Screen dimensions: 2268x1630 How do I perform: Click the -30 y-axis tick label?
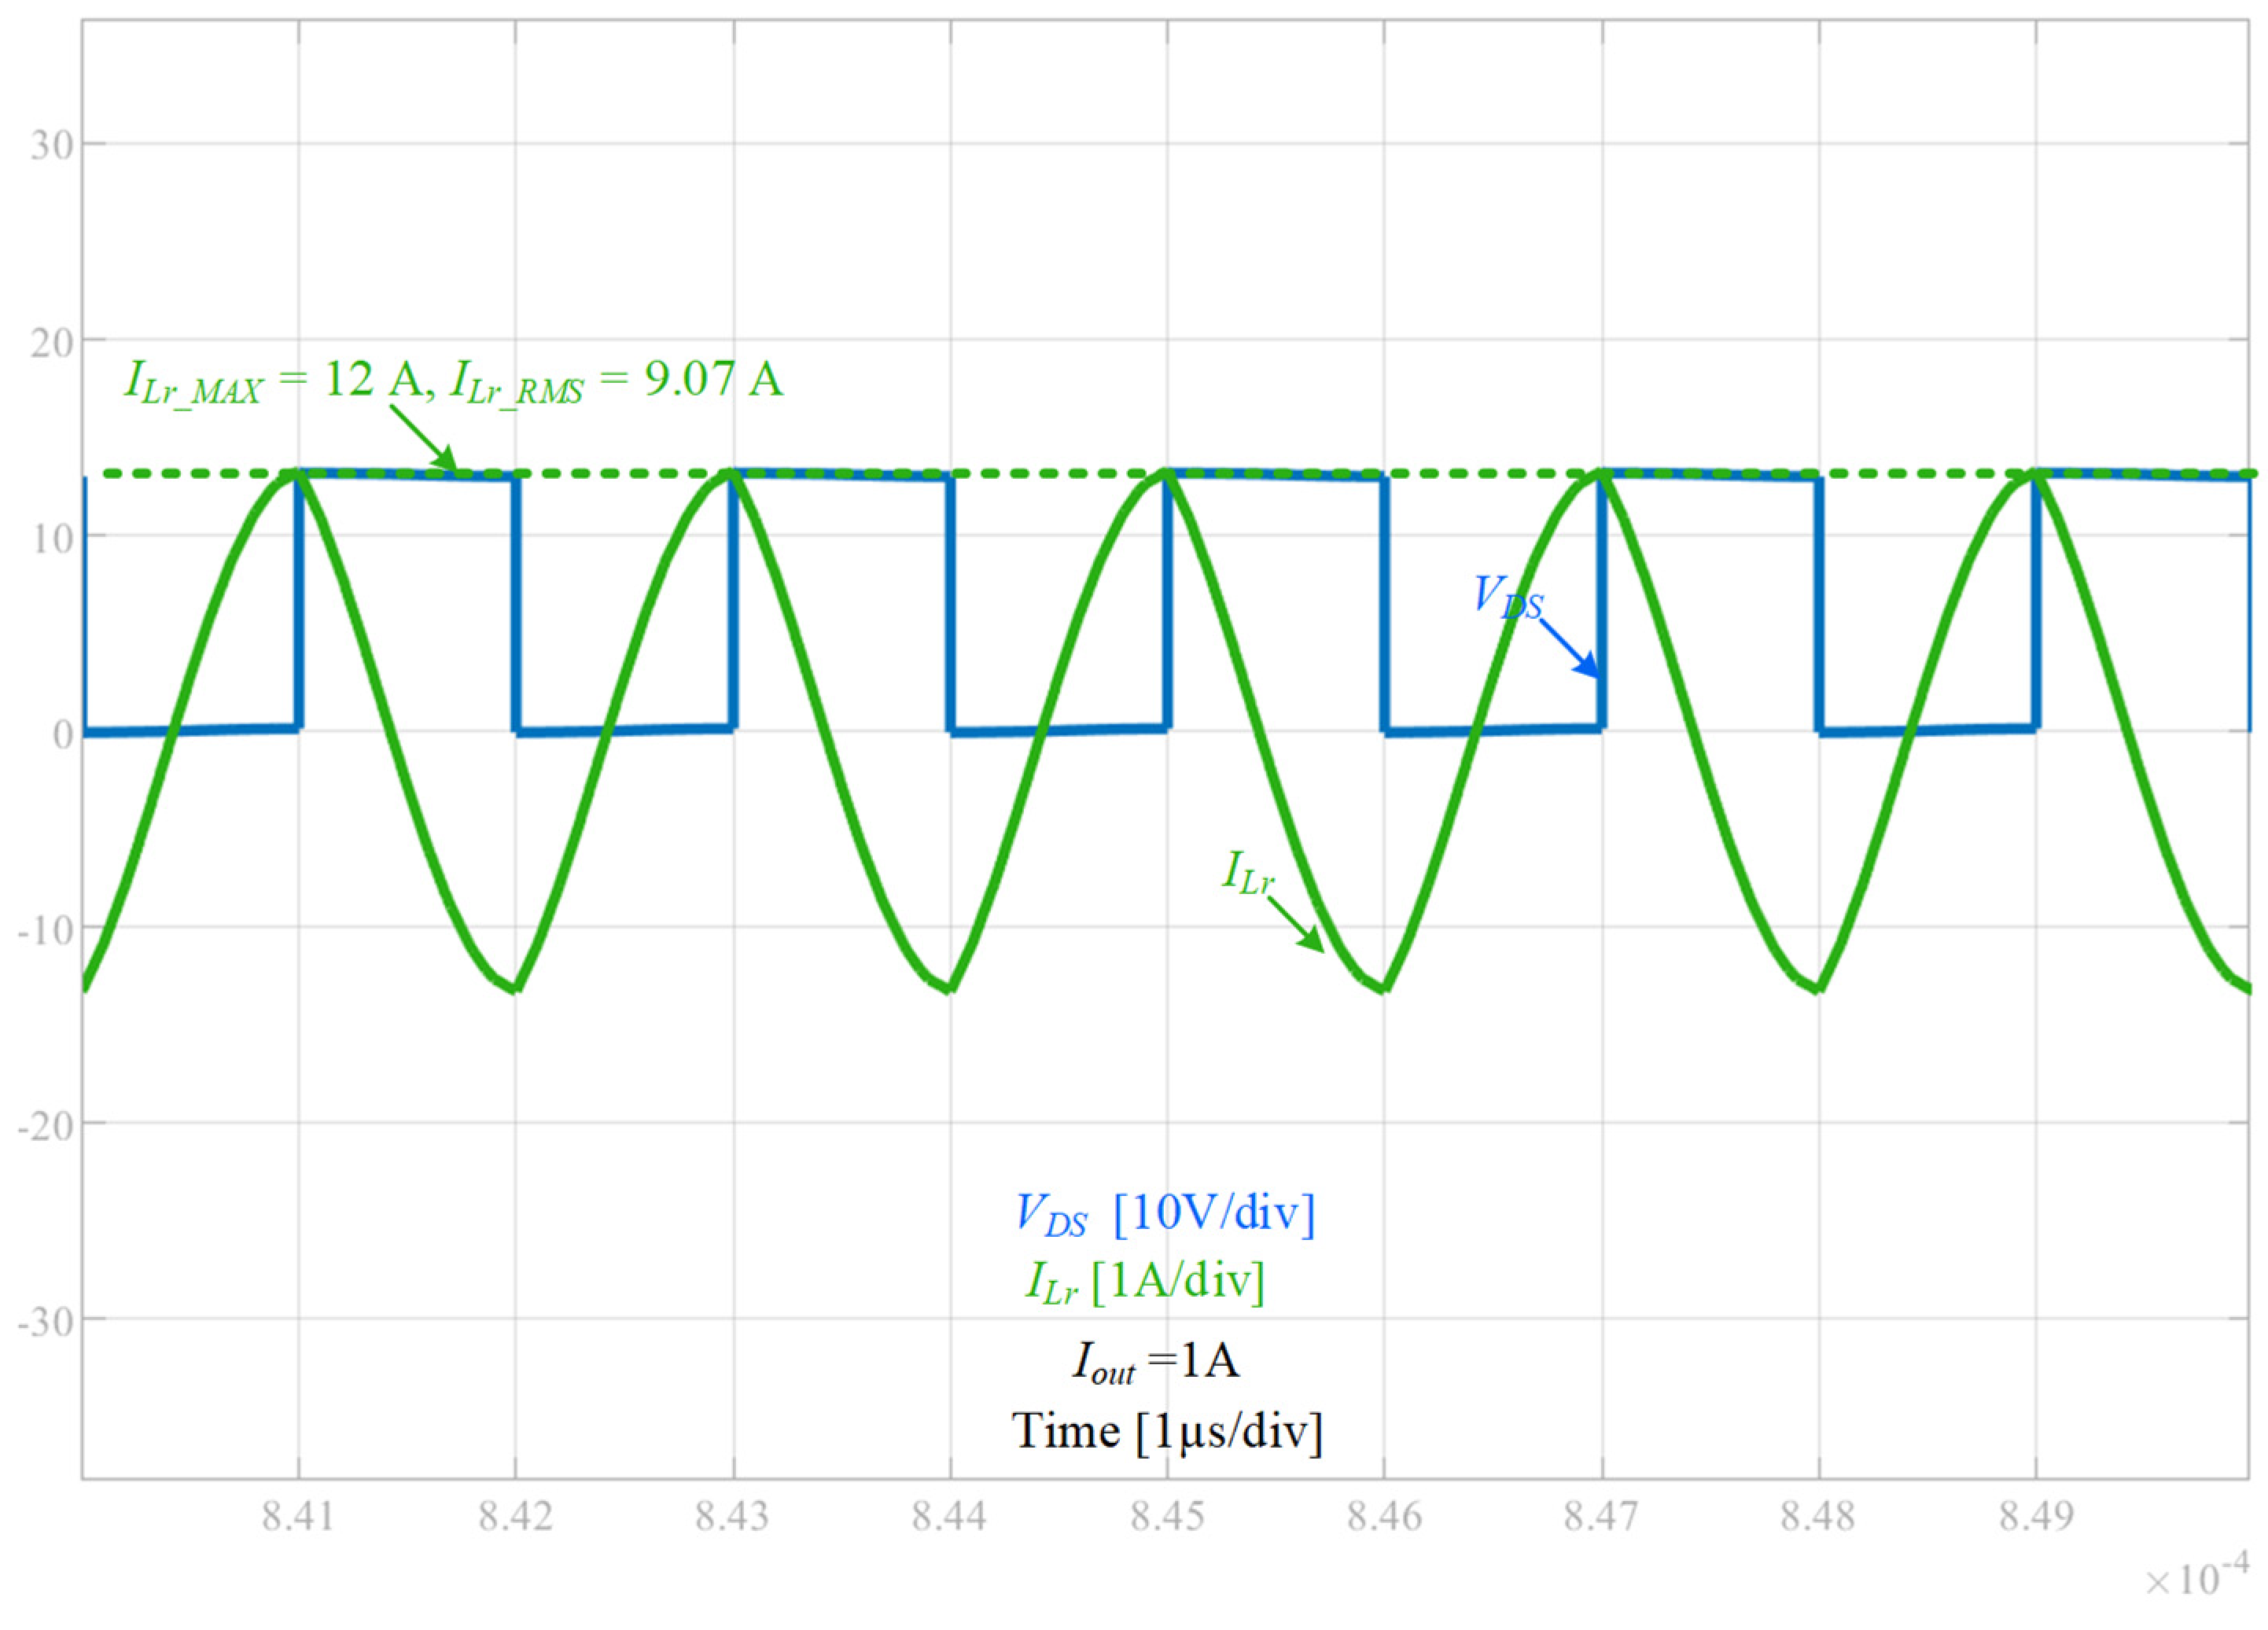pos(46,1320)
